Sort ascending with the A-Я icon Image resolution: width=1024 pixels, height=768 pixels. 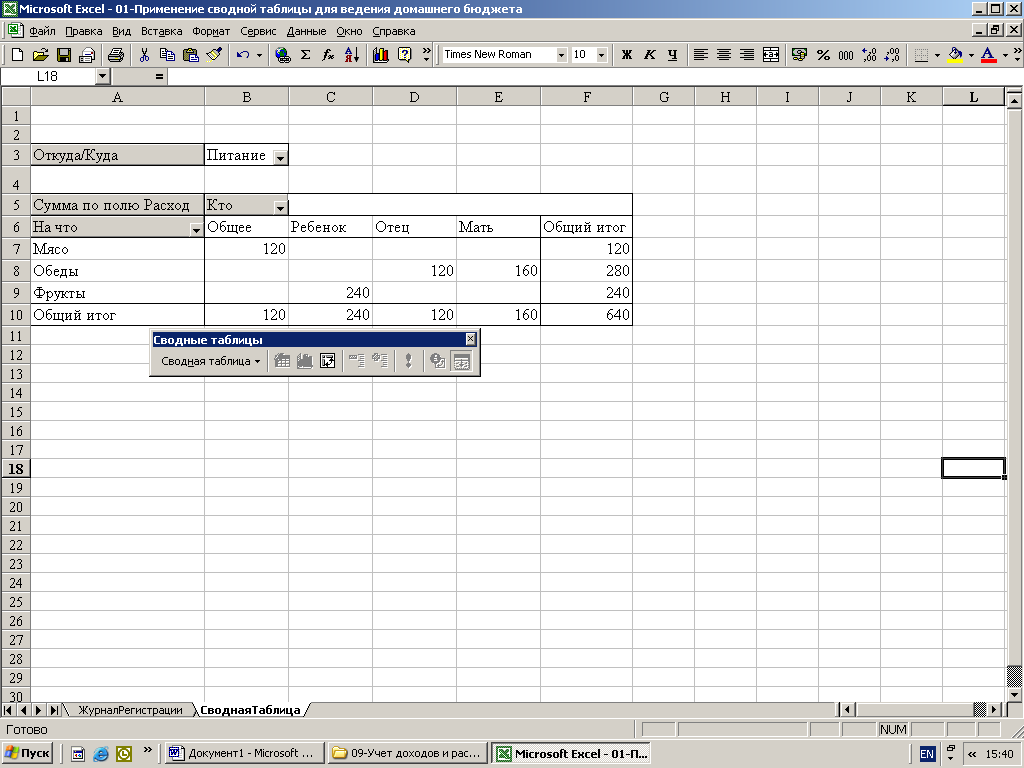click(x=351, y=55)
